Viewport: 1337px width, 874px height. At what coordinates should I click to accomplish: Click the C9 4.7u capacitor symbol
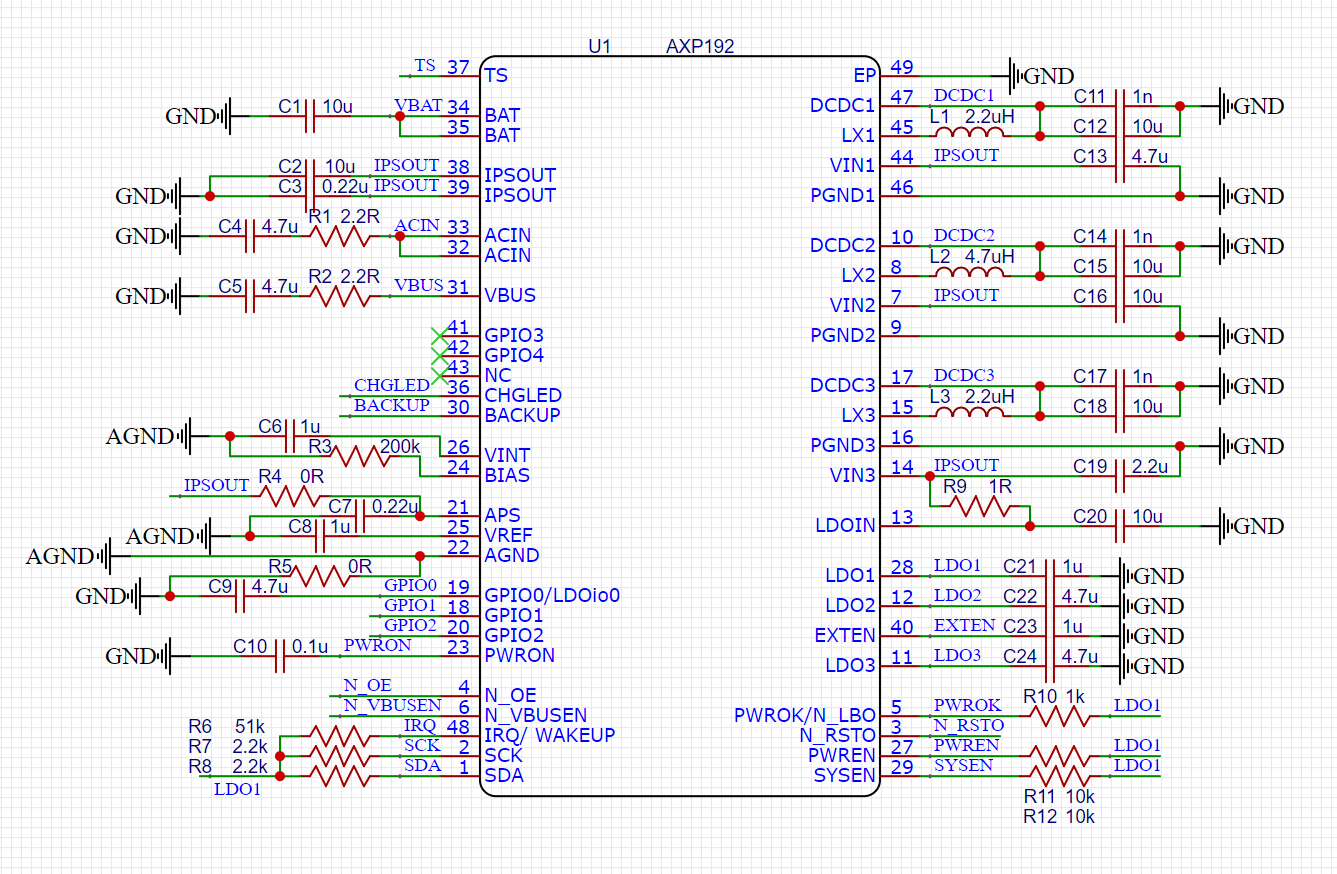(239, 596)
